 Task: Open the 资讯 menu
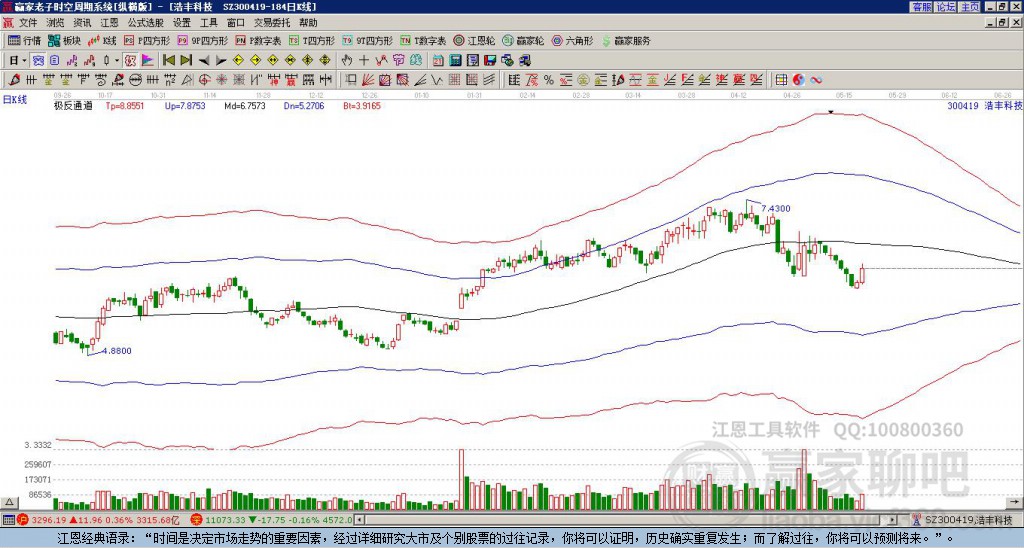[82, 23]
